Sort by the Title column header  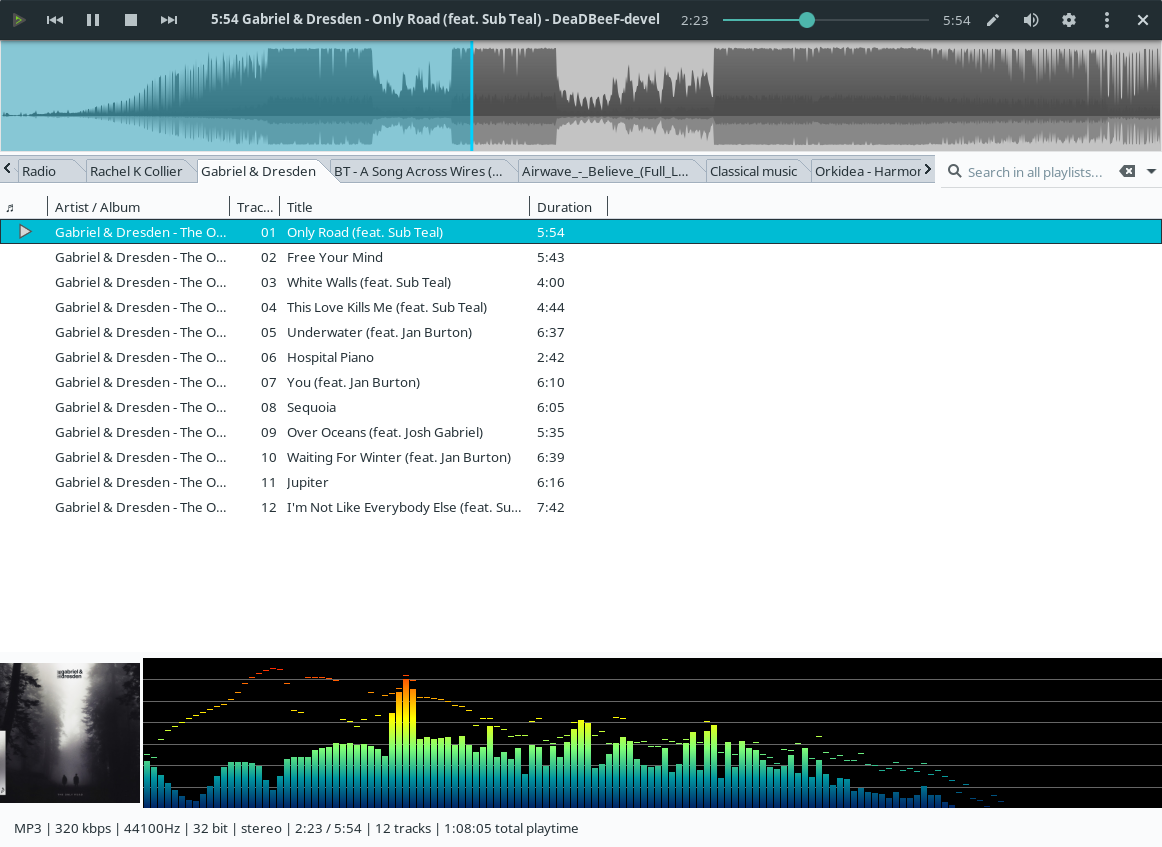tap(404, 207)
